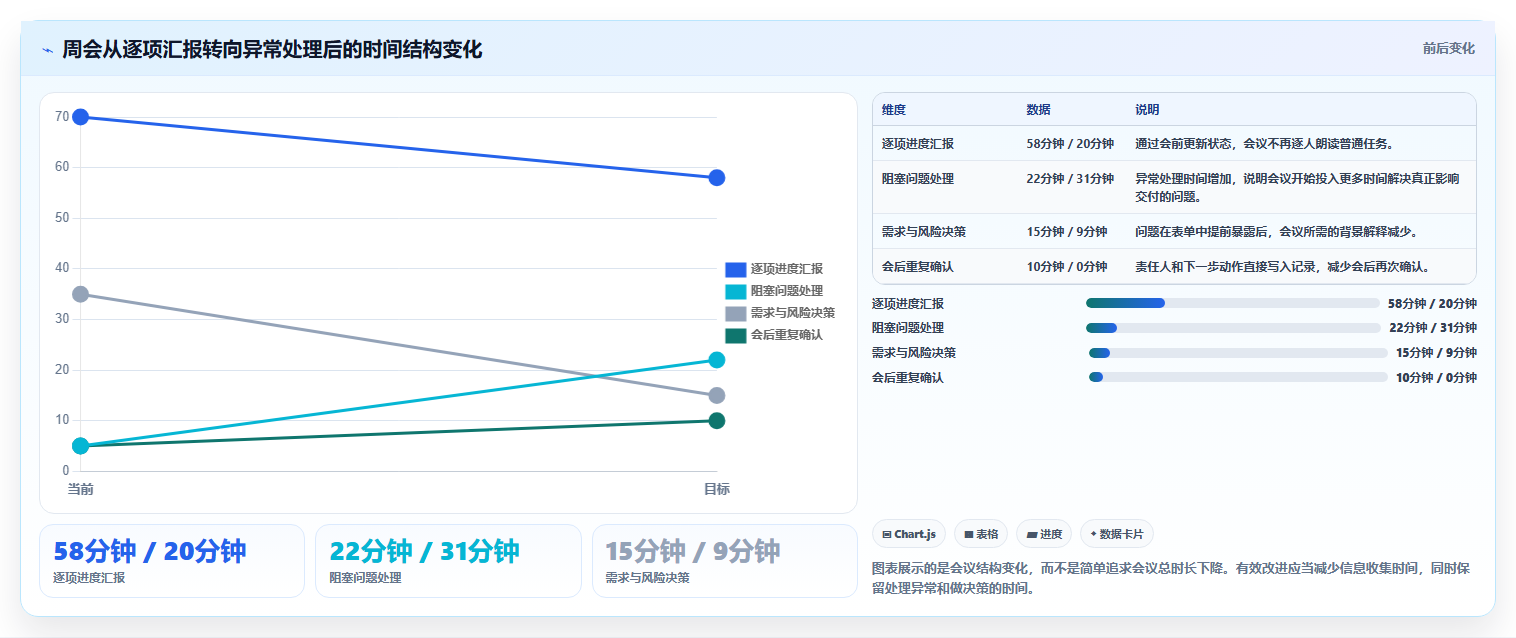Click the 数据 column header in the table
The image size is (1516, 638).
(1038, 110)
